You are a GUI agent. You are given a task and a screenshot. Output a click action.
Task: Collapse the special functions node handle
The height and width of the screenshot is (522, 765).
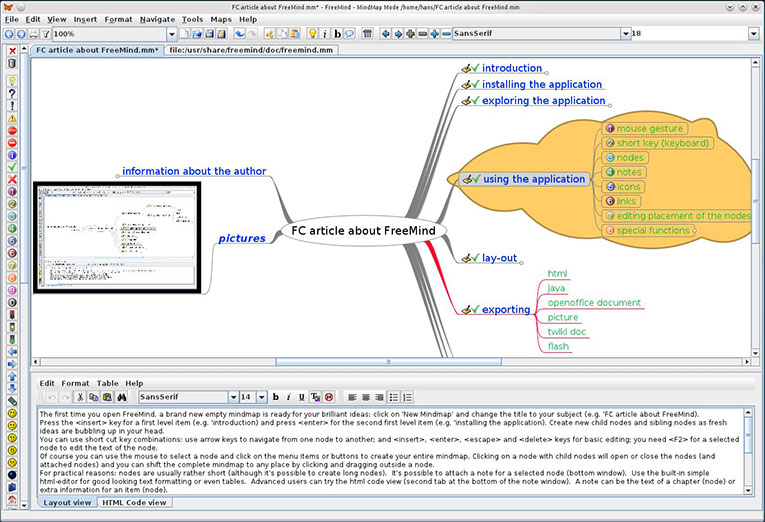694,230
